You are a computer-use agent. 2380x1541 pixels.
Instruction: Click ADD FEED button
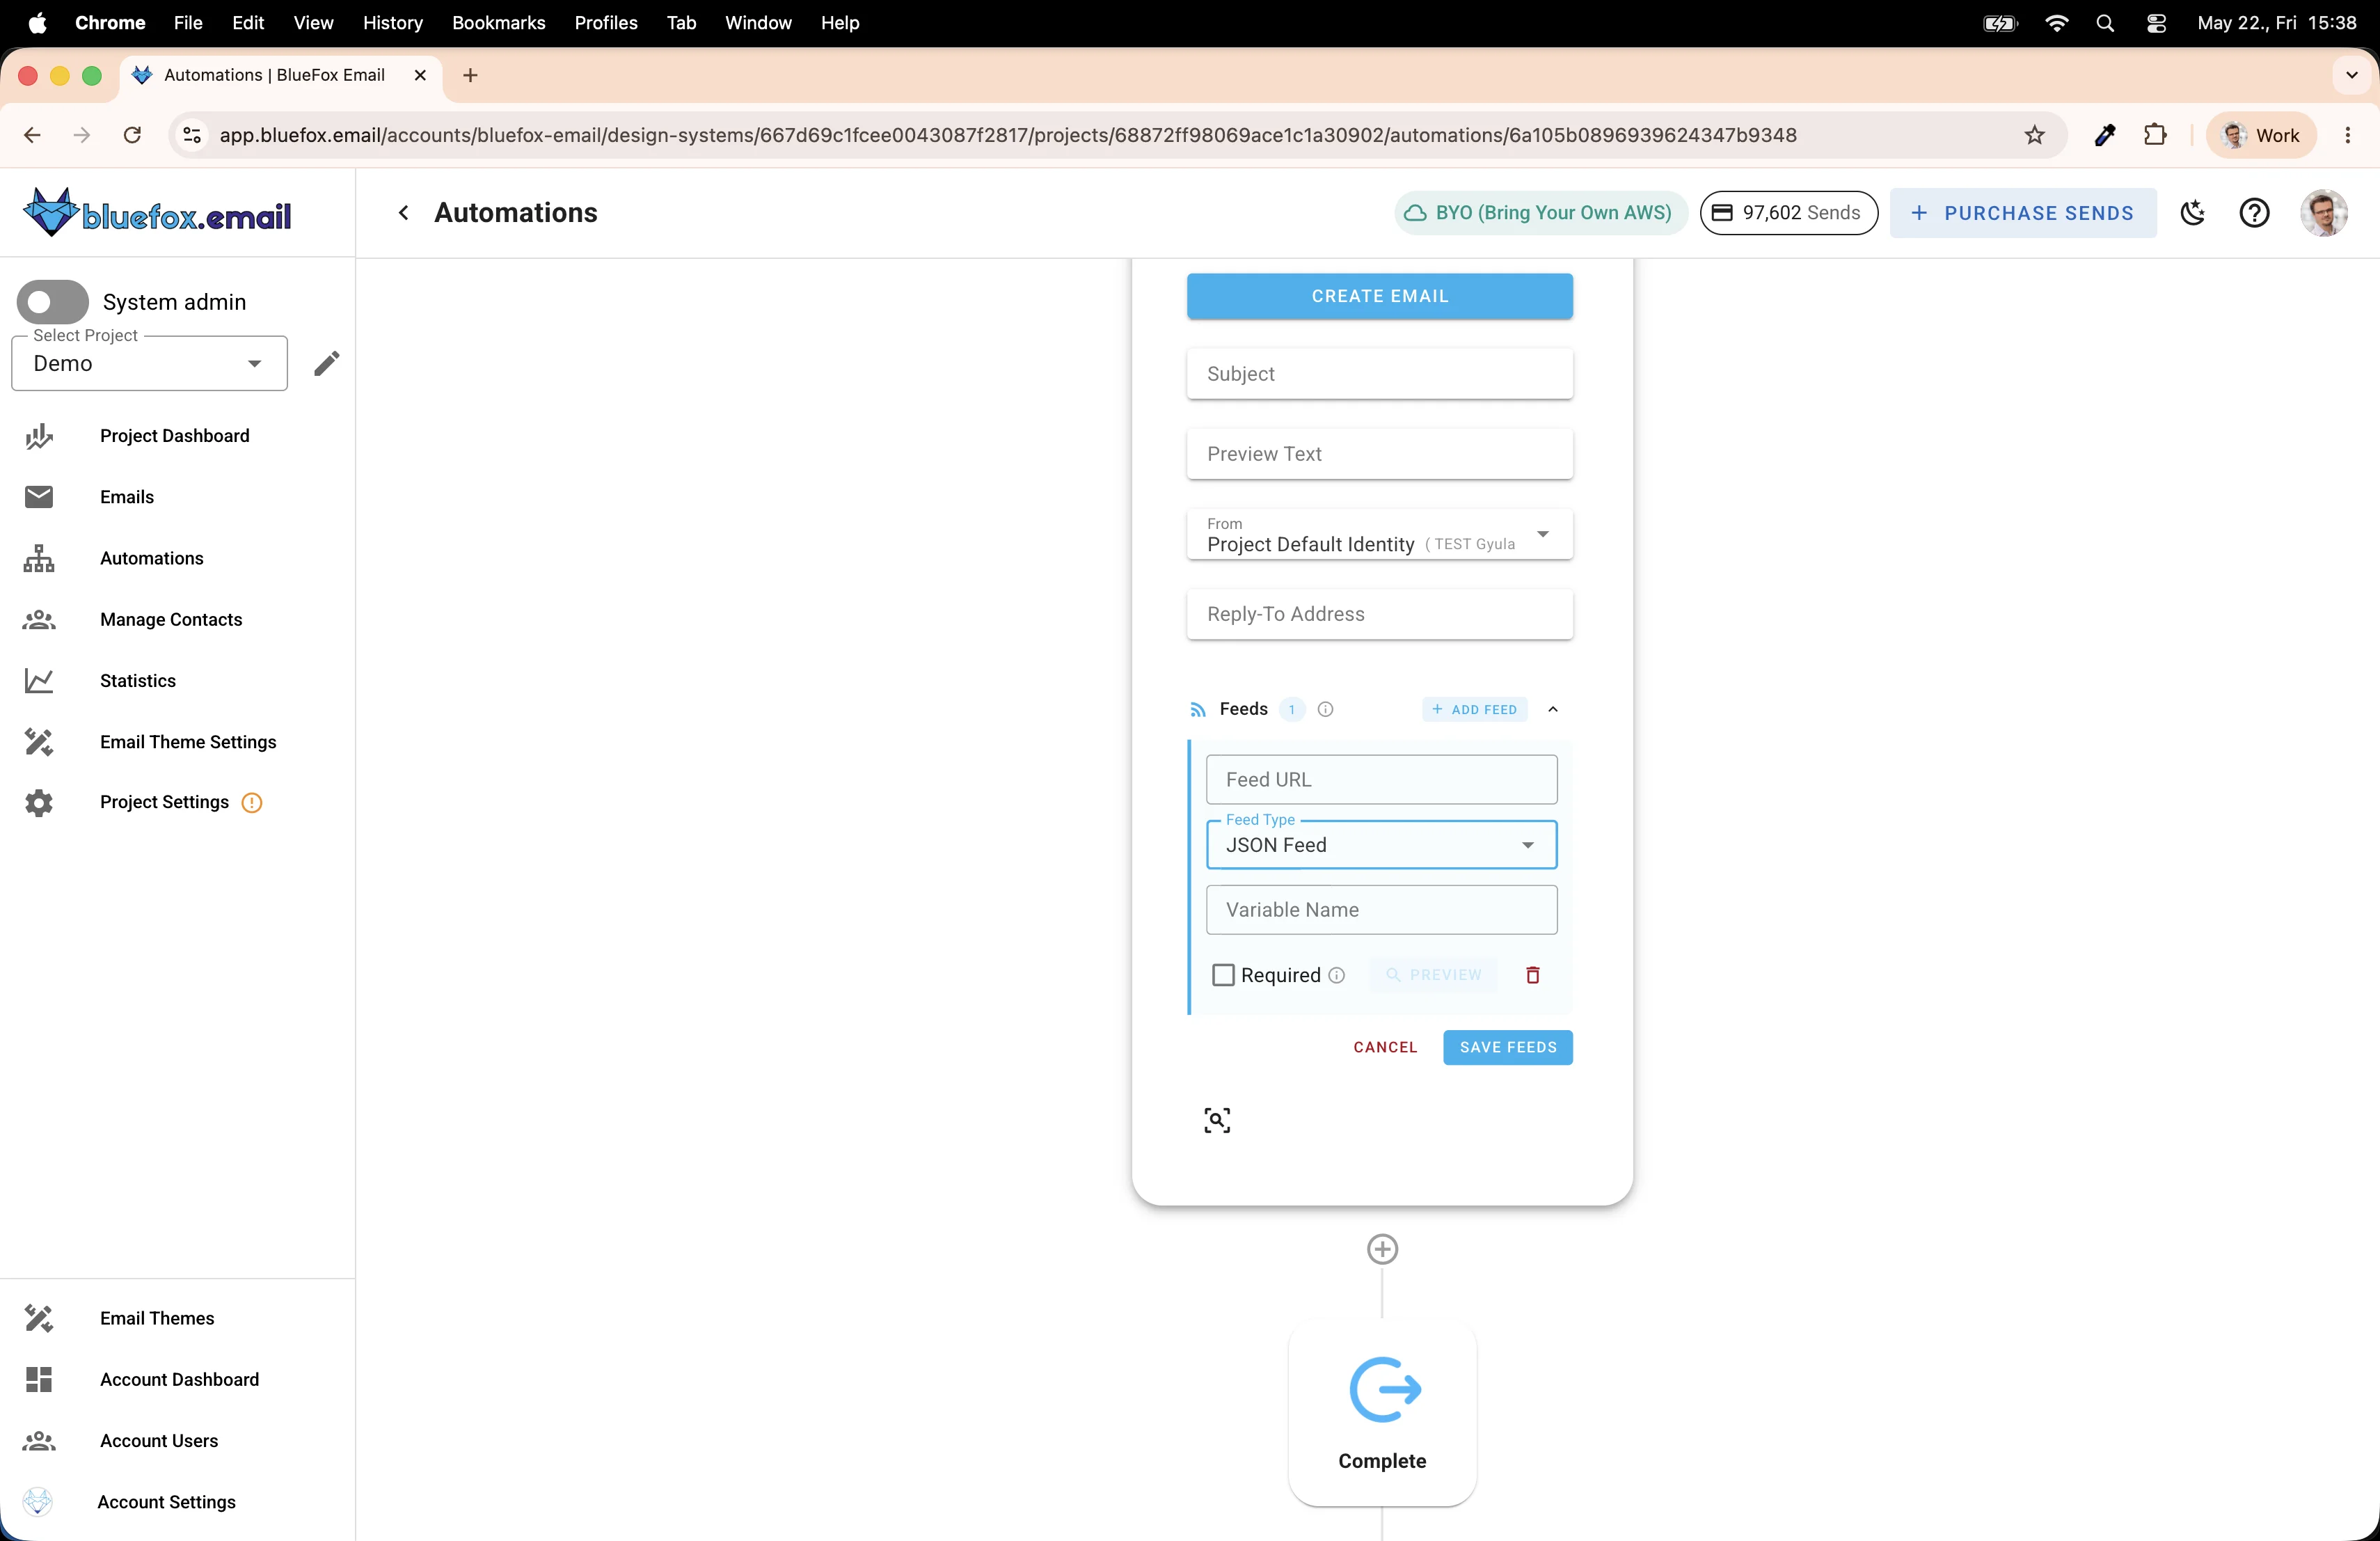pyautogui.click(x=1475, y=709)
